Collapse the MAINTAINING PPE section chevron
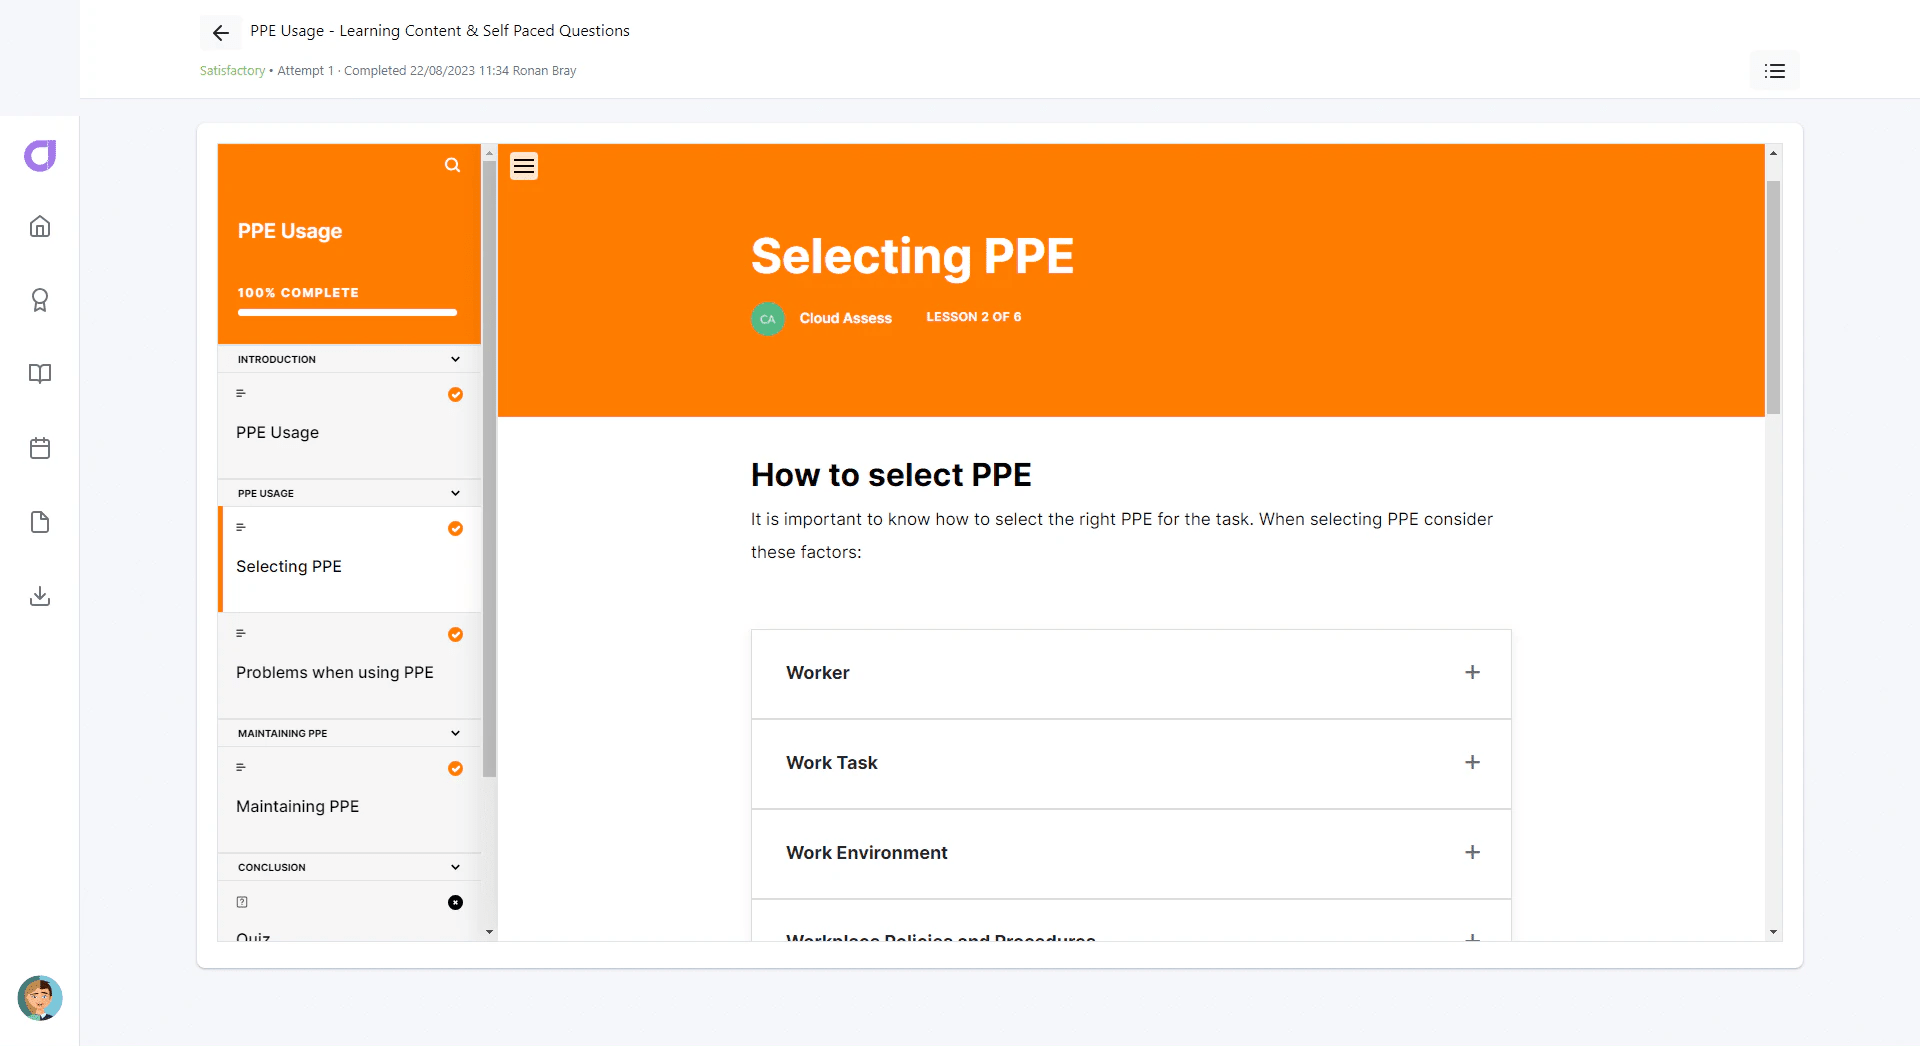This screenshot has width=1920, height=1047. pos(455,733)
